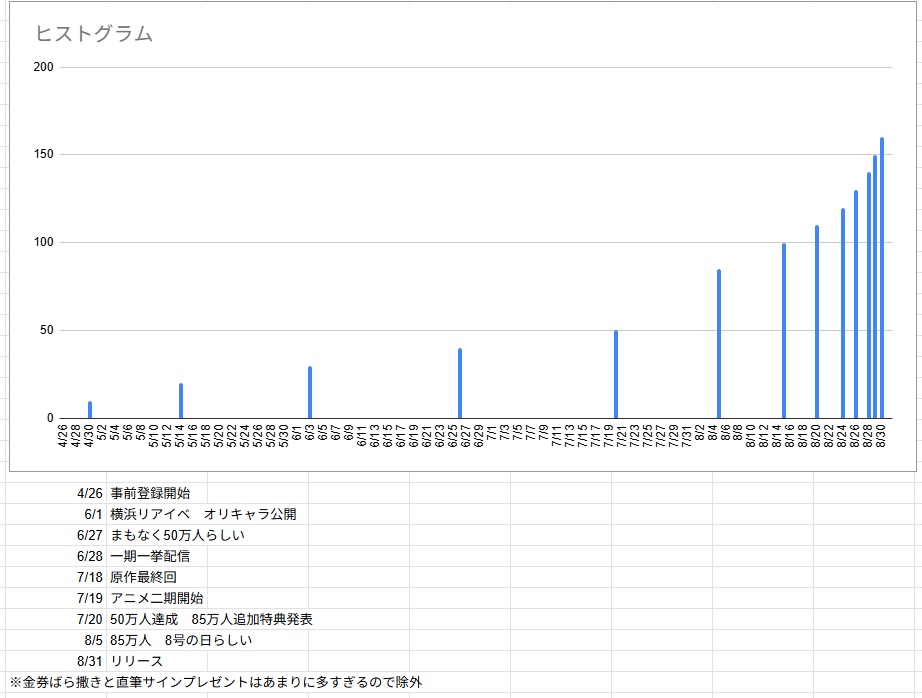
Task: Select the bar at 7/20 reaching 50
Action: click(616, 375)
